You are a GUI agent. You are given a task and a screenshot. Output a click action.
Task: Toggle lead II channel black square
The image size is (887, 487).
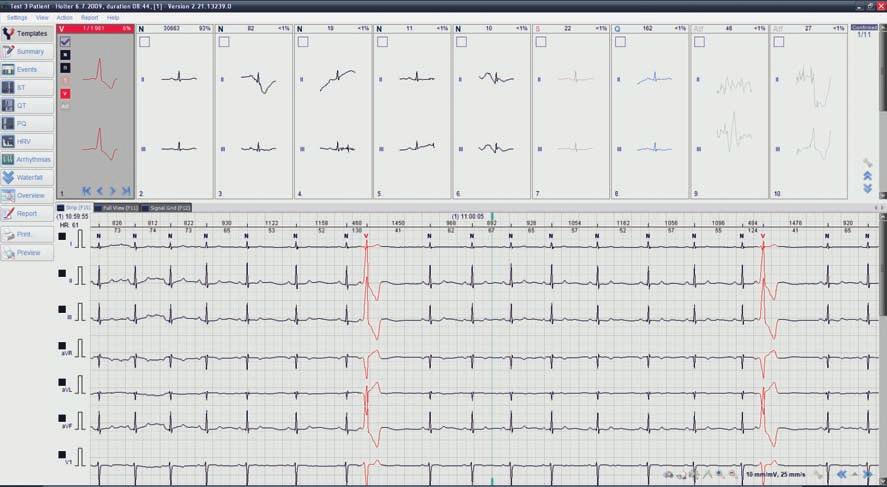[62, 273]
